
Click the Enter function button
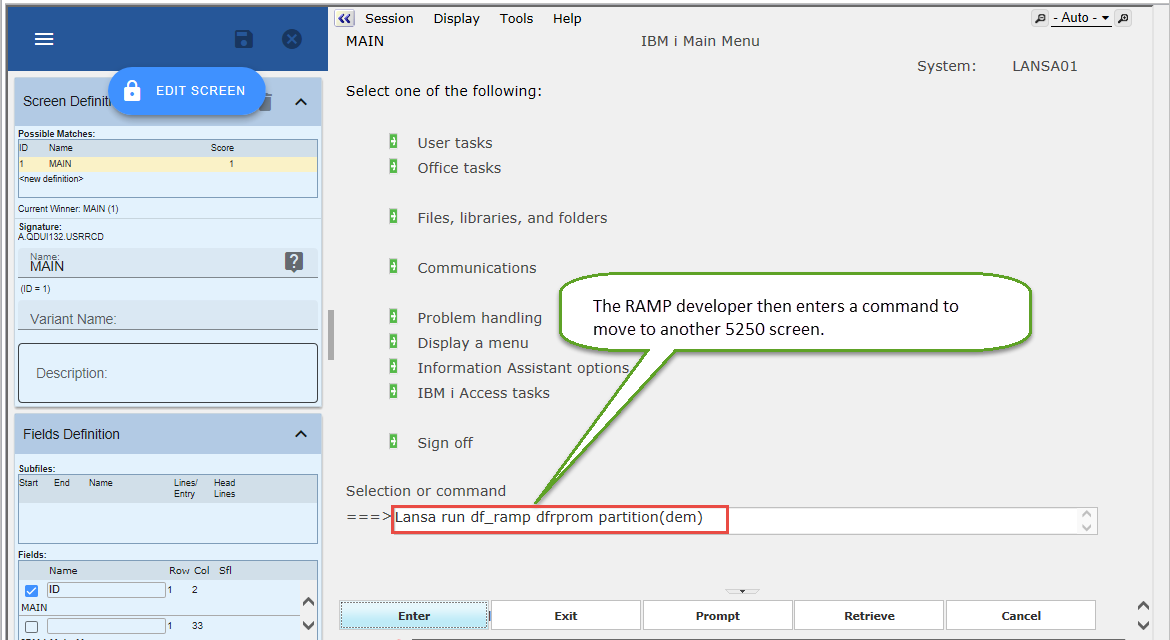pyautogui.click(x=414, y=615)
